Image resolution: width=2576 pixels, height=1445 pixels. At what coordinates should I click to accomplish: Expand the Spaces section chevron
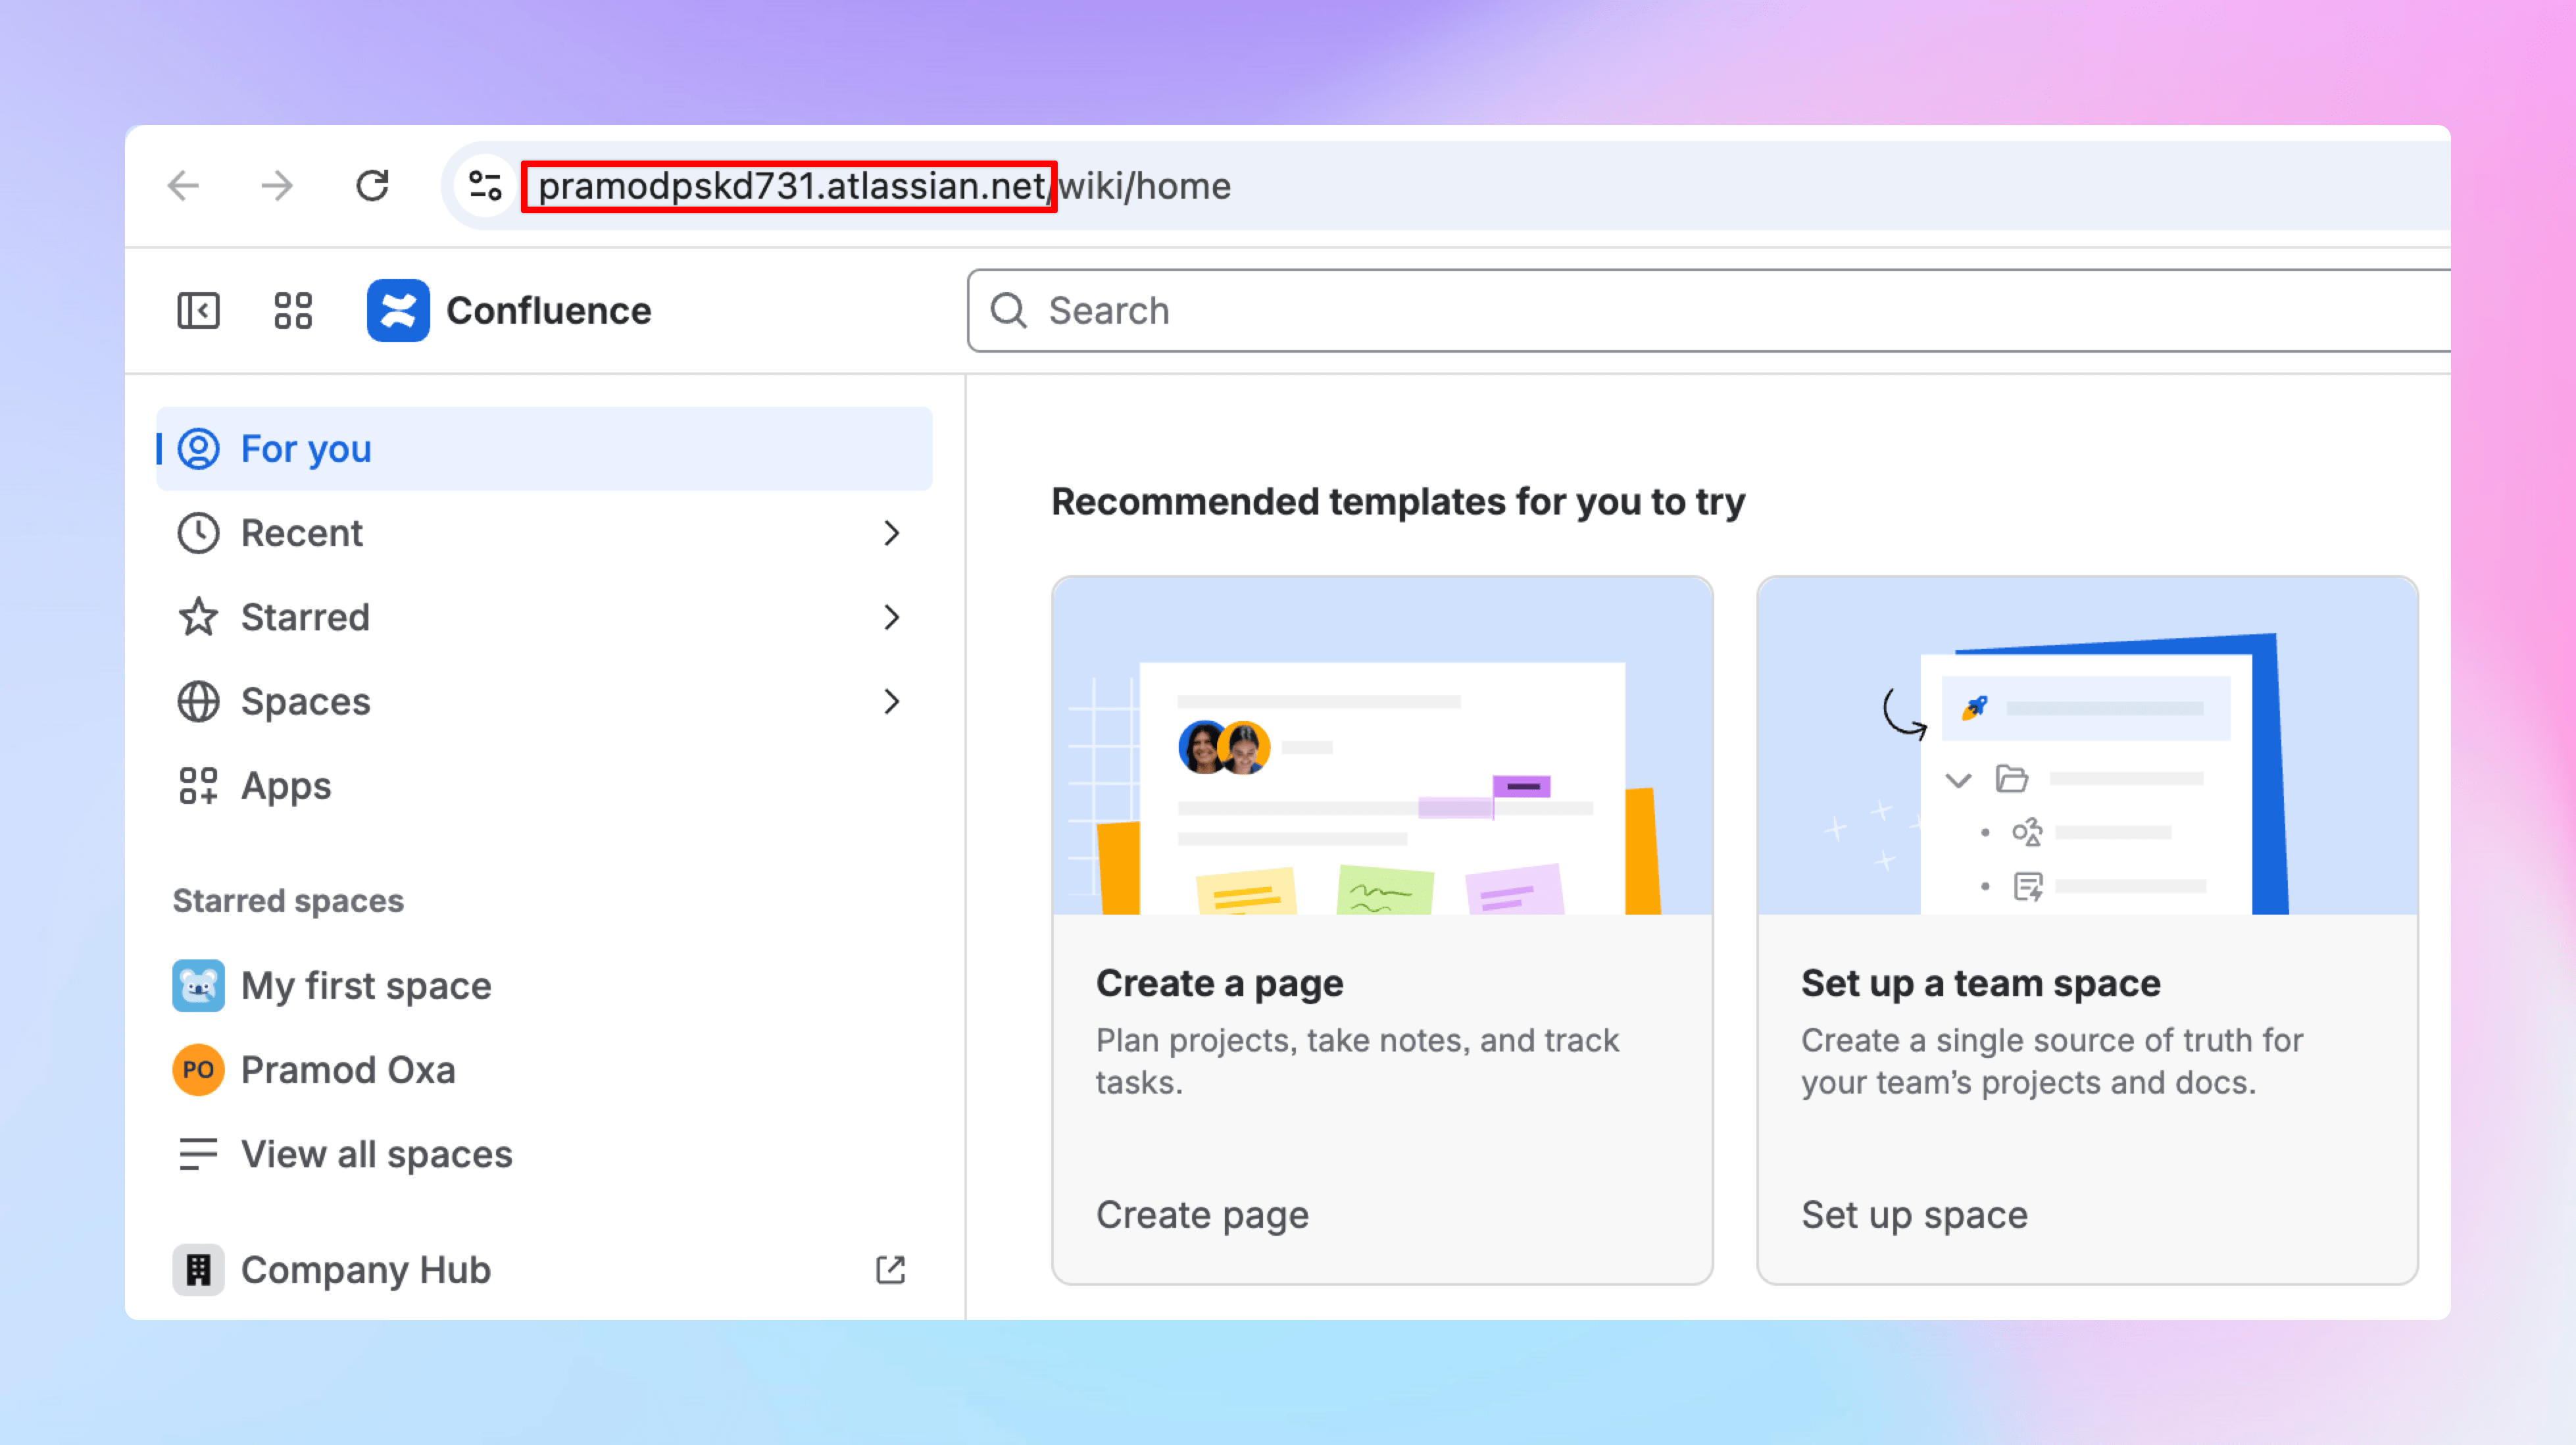point(892,702)
